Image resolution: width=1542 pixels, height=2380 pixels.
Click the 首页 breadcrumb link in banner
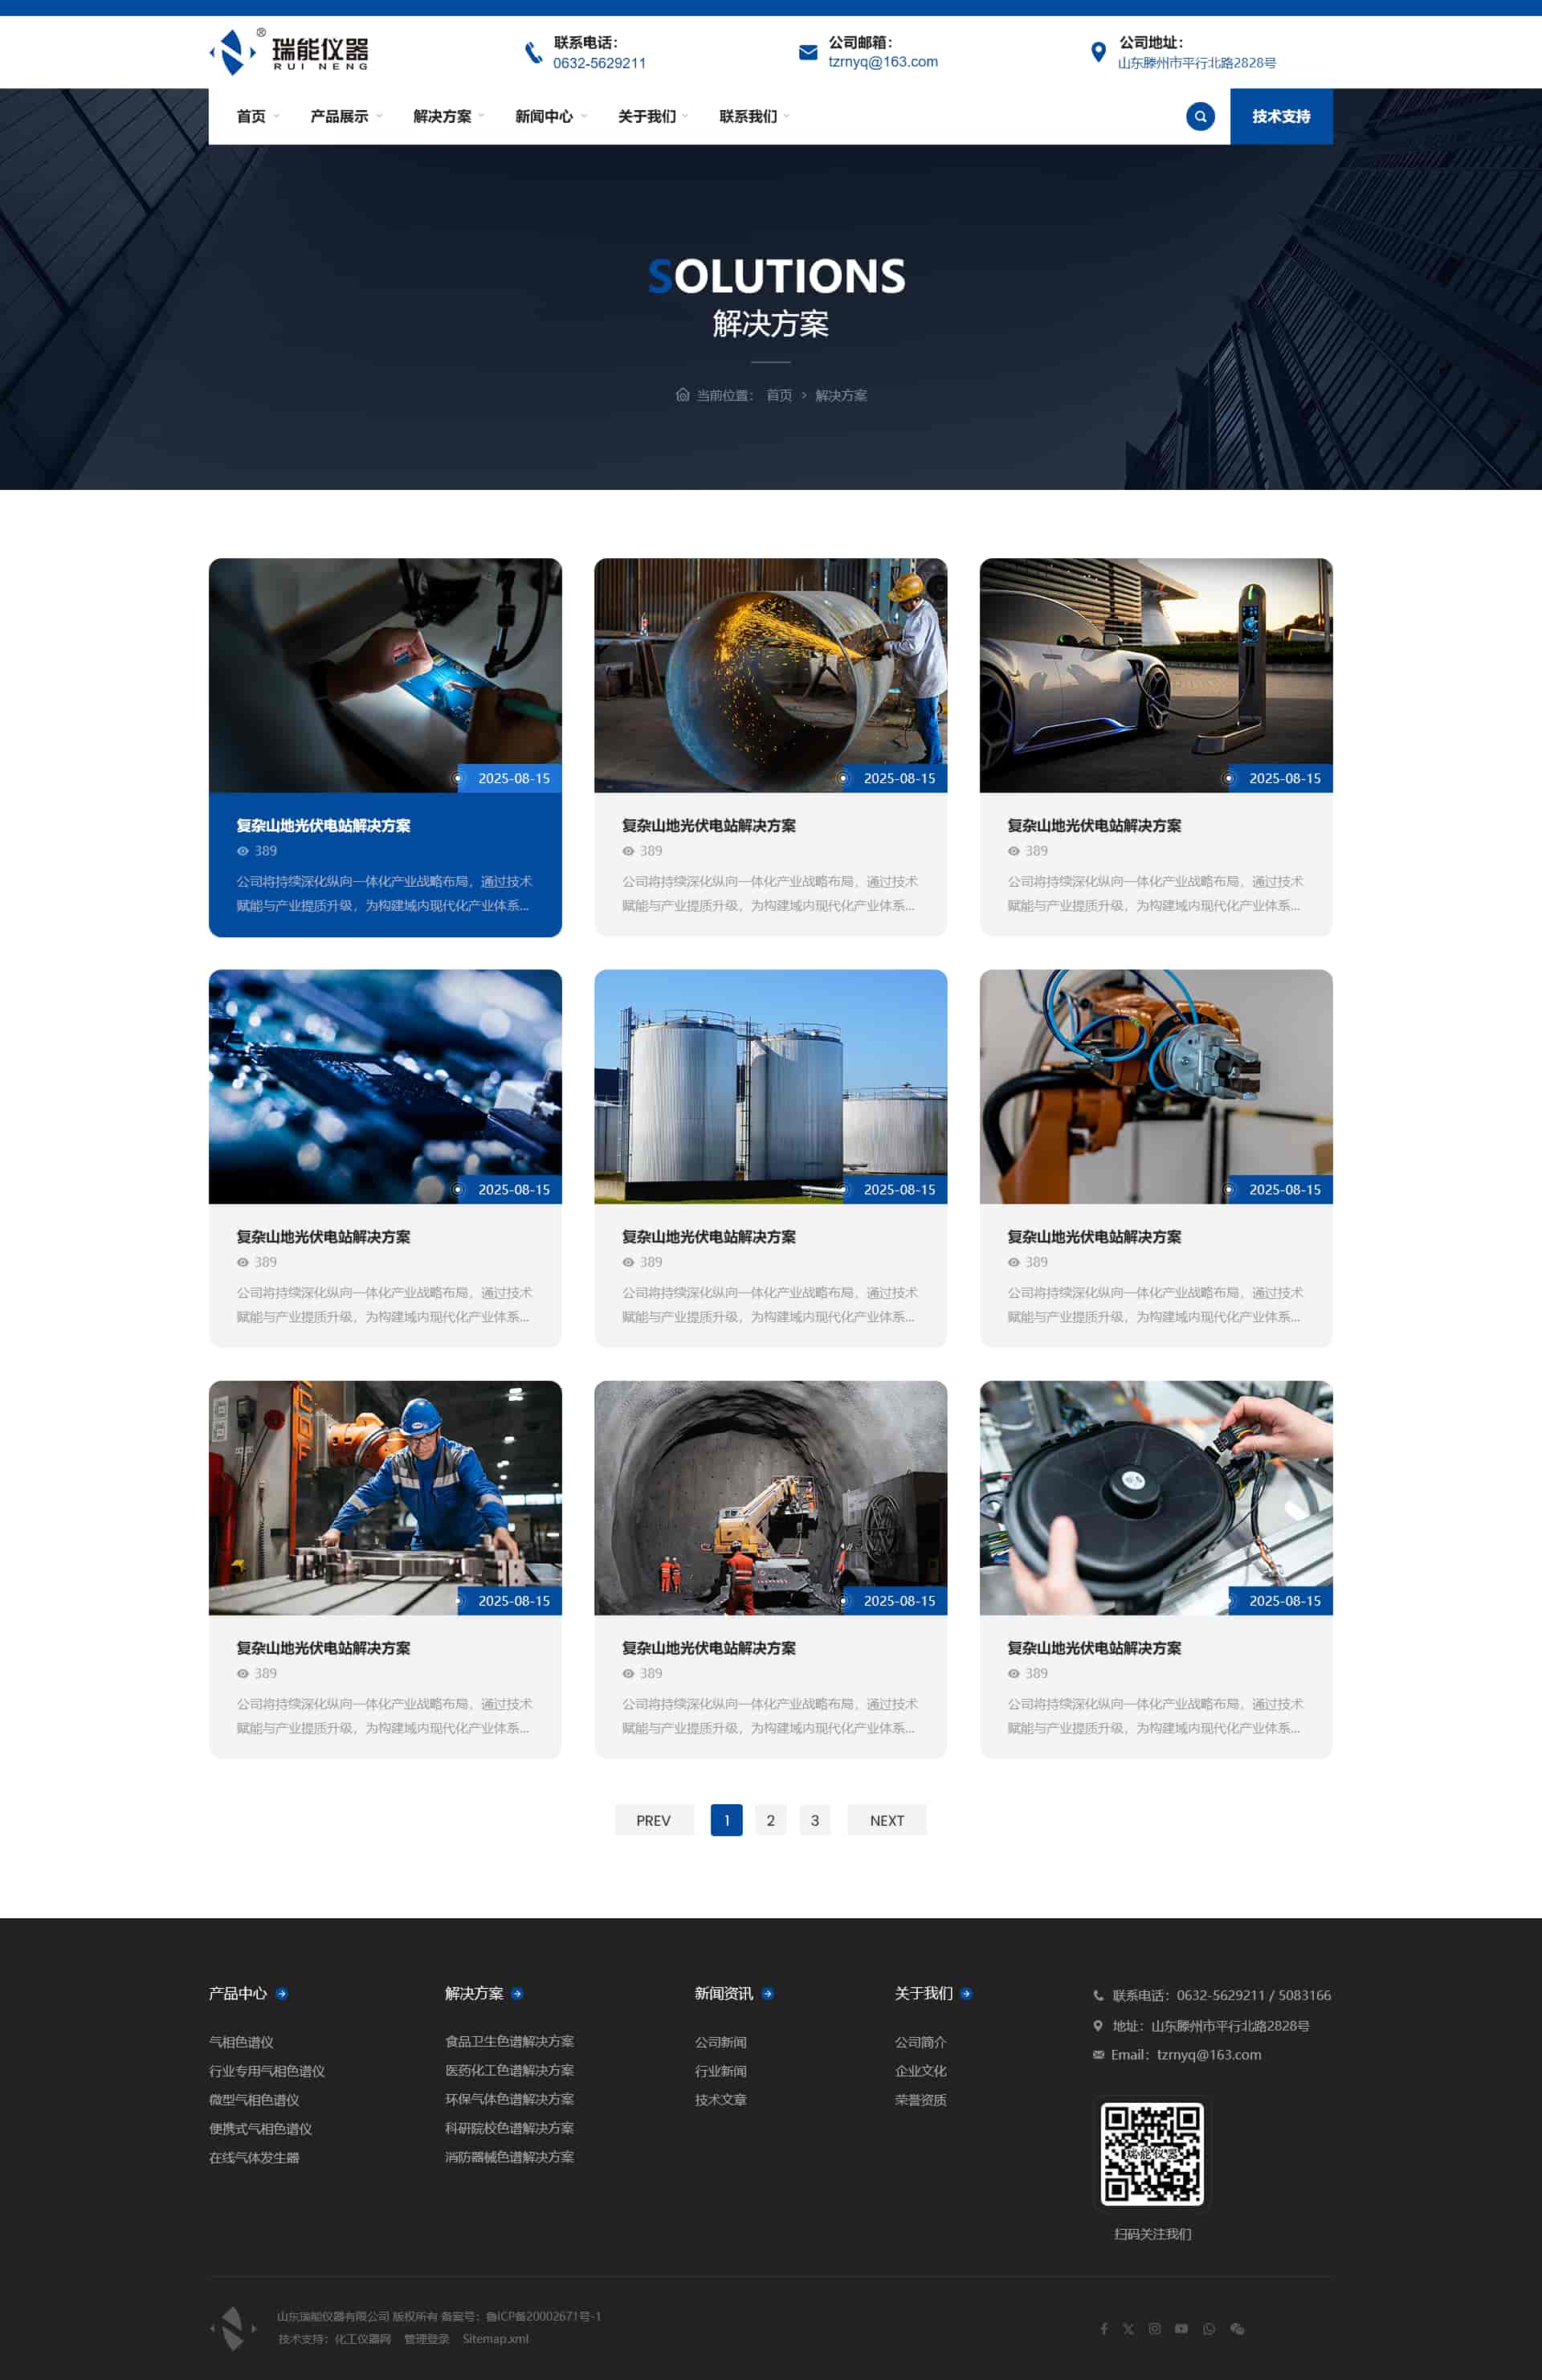point(779,395)
